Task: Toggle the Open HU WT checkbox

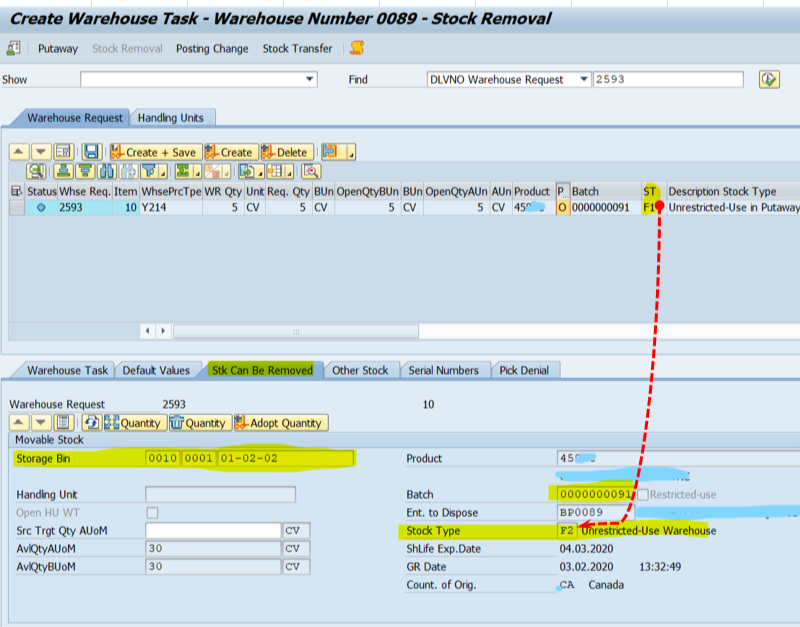Action: (152, 512)
